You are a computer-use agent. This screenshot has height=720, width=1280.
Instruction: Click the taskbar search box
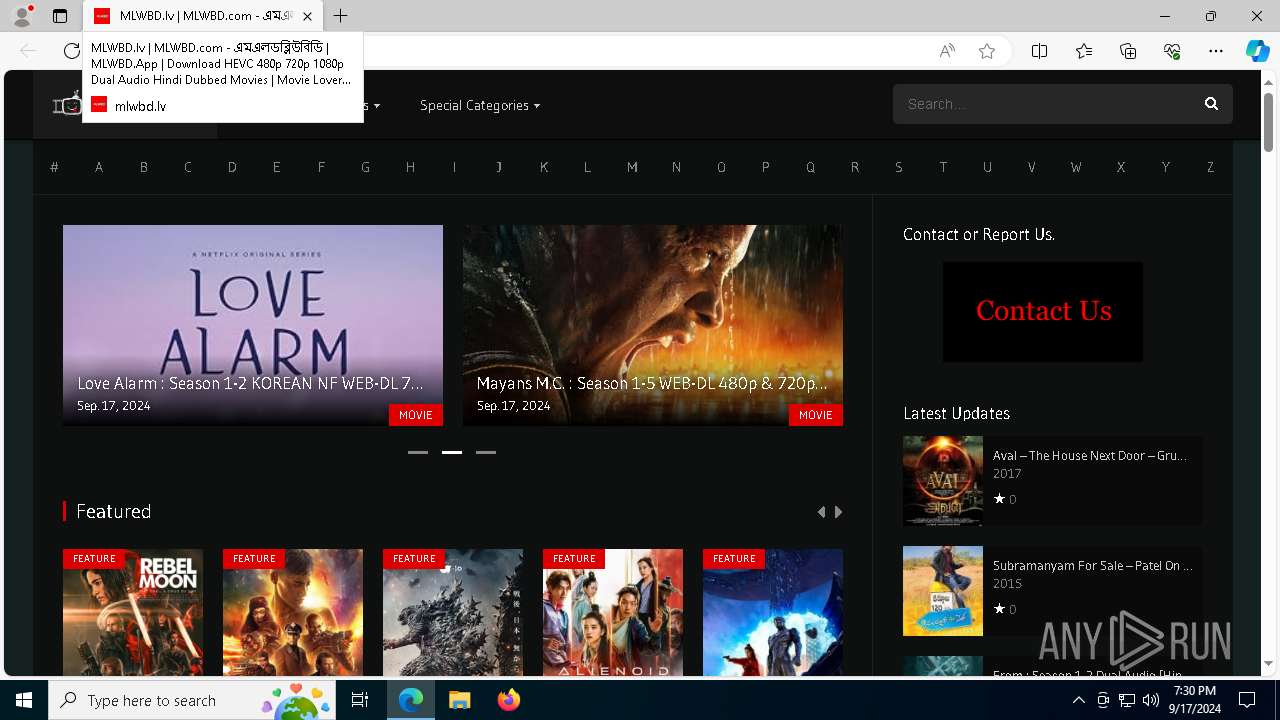point(192,700)
